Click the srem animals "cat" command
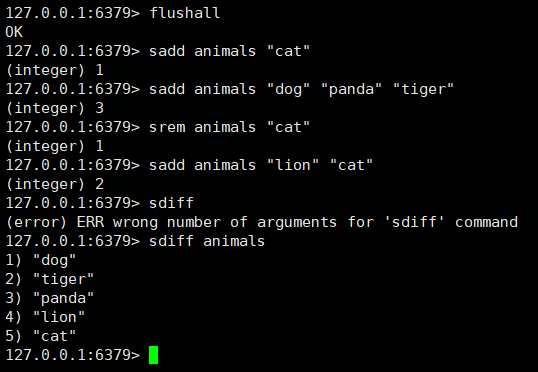This screenshot has width=538, height=372. tap(229, 127)
